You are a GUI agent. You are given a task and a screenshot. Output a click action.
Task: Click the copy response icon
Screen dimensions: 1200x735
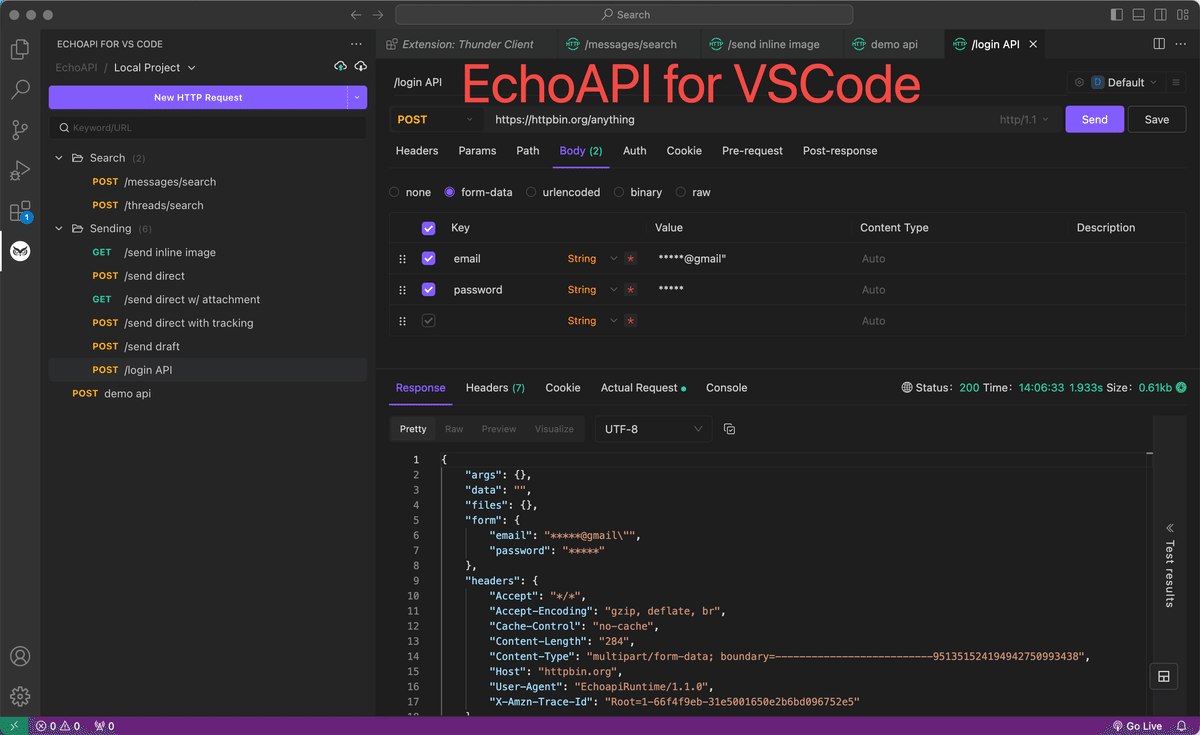click(729, 428)
